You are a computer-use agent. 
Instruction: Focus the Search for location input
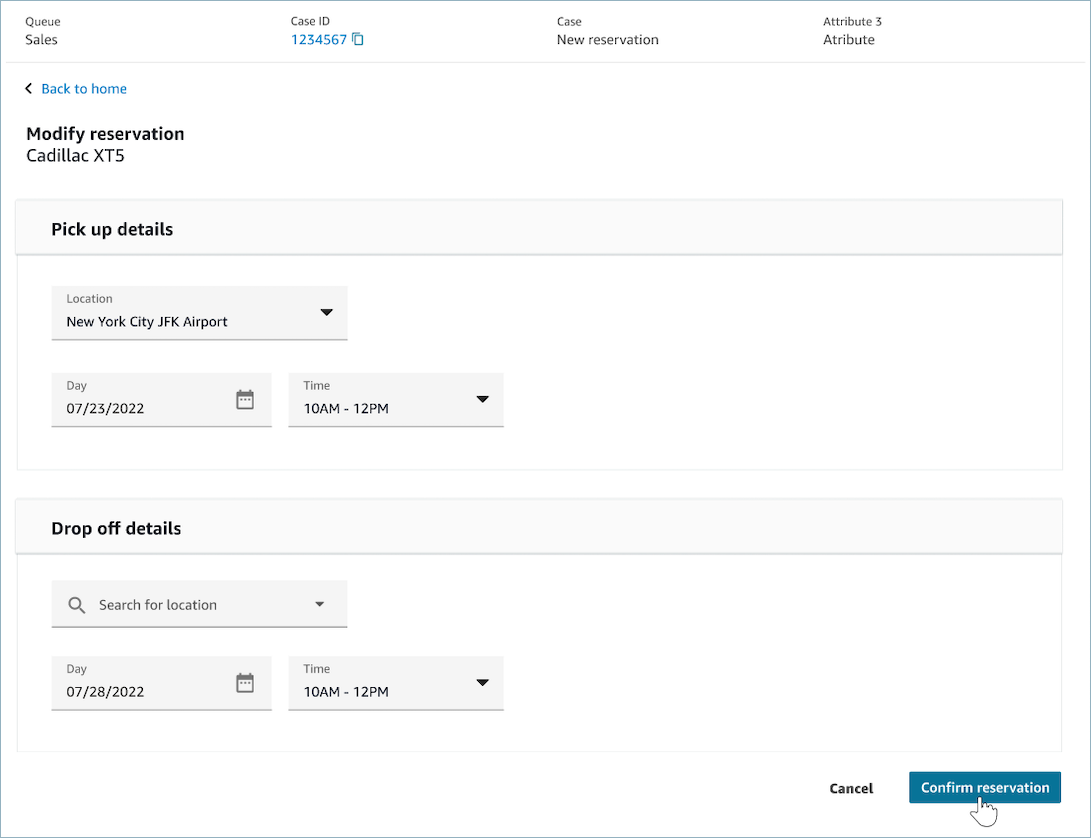(x=190, y=605)
